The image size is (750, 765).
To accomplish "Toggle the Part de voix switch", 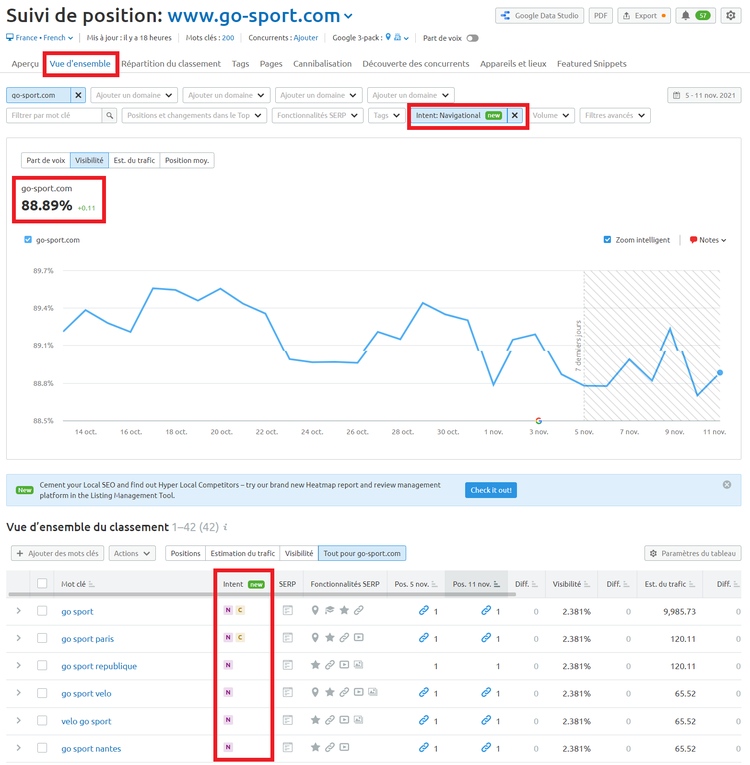I will click(472, 38).
